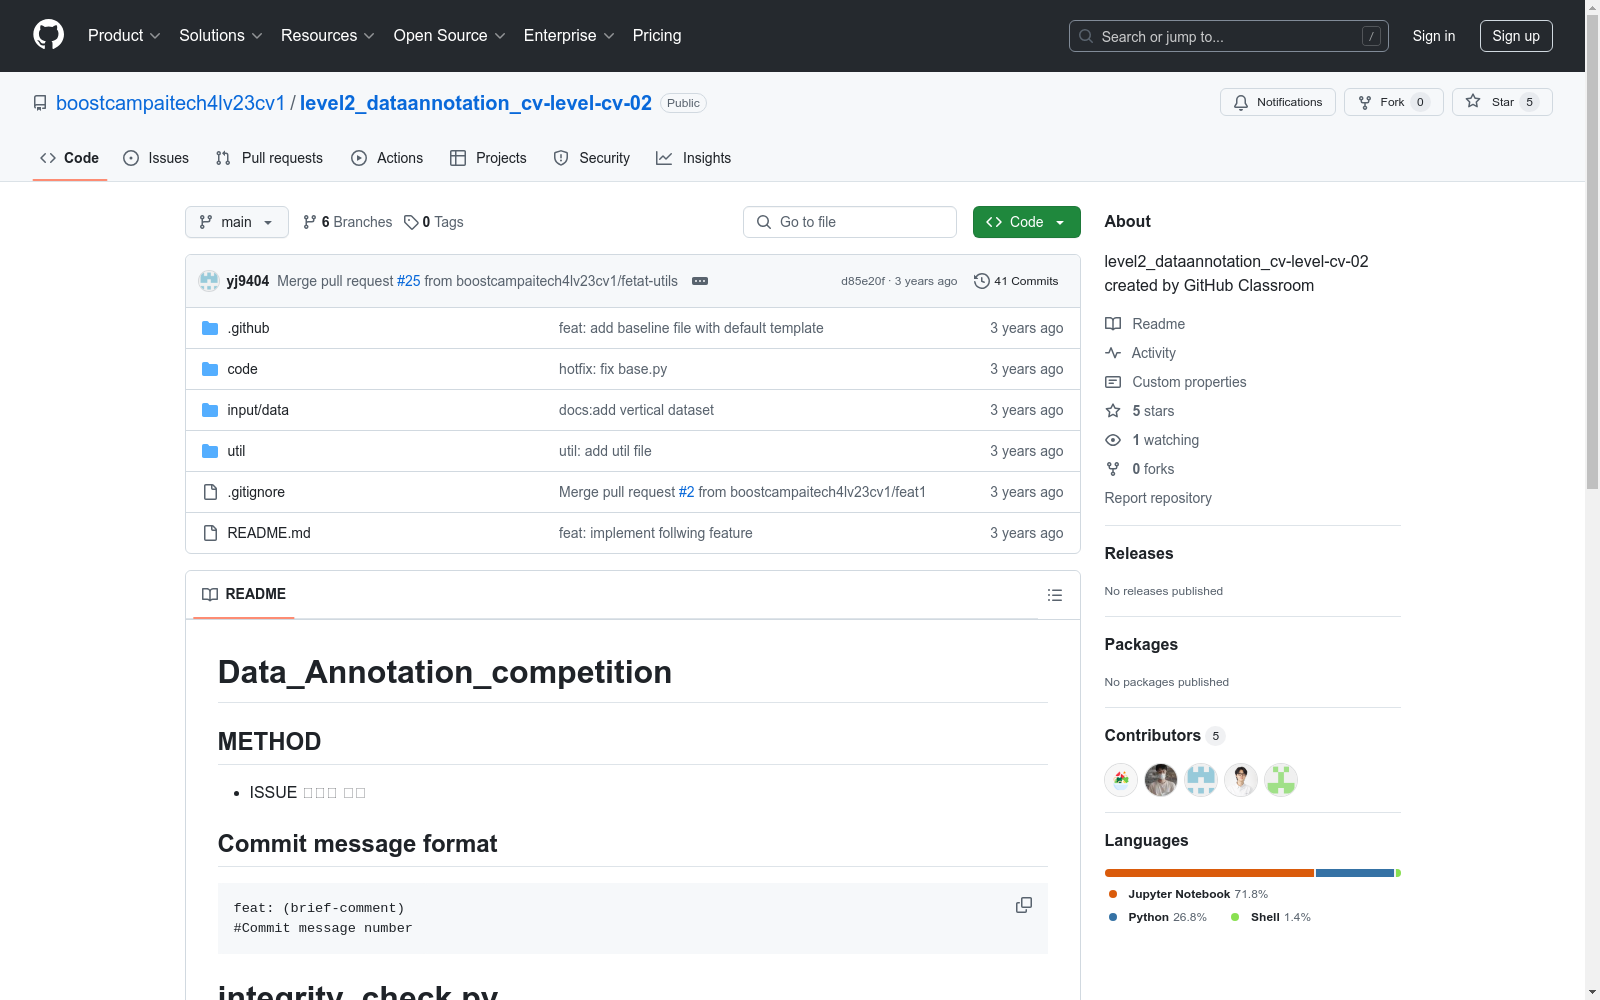Viewport: 1600px width, 1000px height.
Task: Fork this repository
Action: [1394, 102]
